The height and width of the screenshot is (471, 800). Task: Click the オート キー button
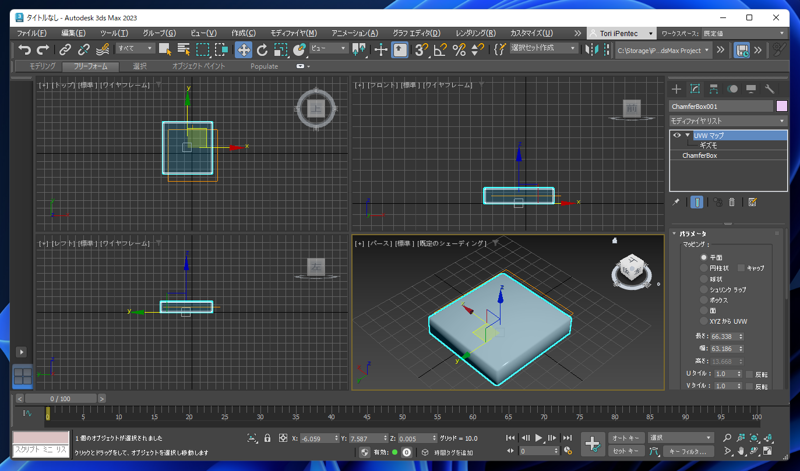[x=626, y=438]
